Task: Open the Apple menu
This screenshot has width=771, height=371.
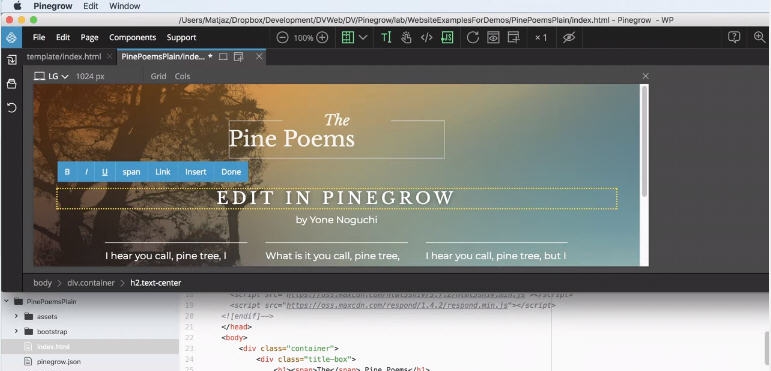Action: pyautogui.click(x=18, y=6)
